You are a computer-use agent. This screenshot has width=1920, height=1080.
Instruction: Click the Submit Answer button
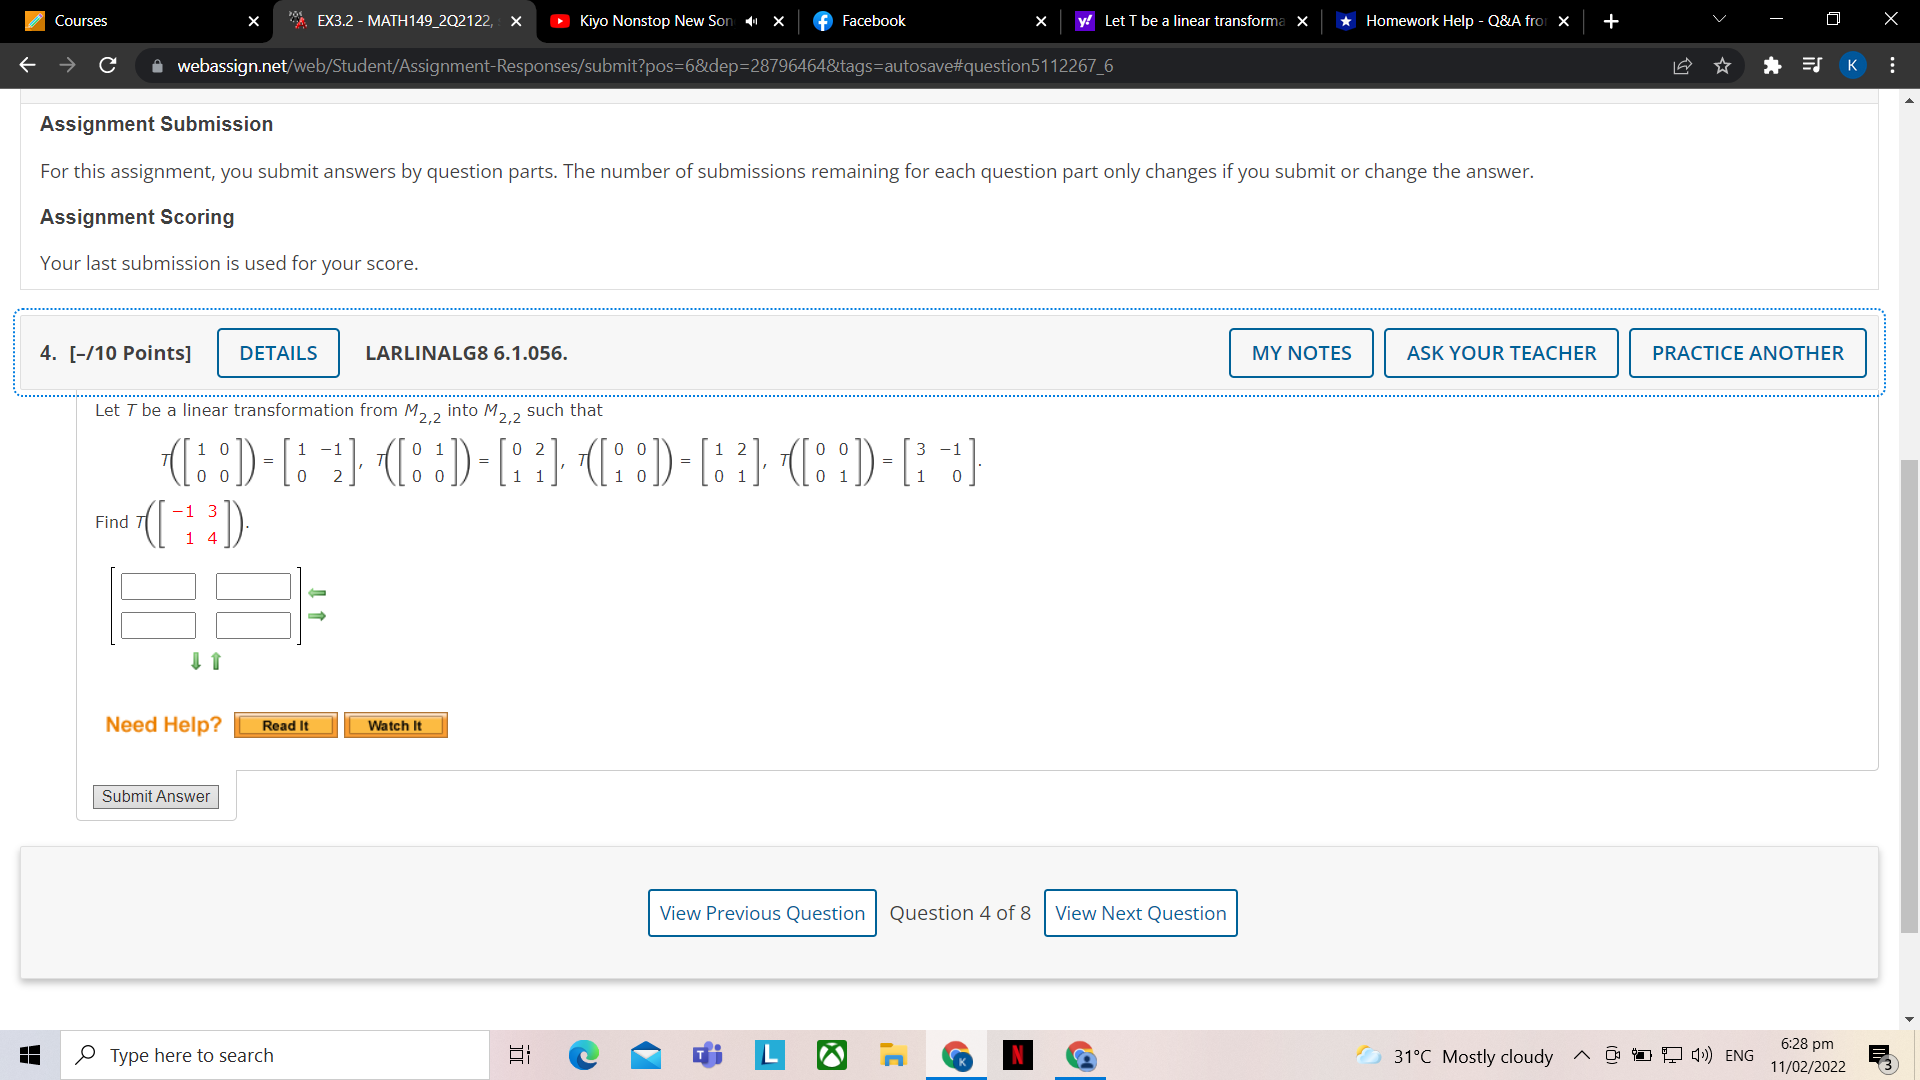click(155, 796)
